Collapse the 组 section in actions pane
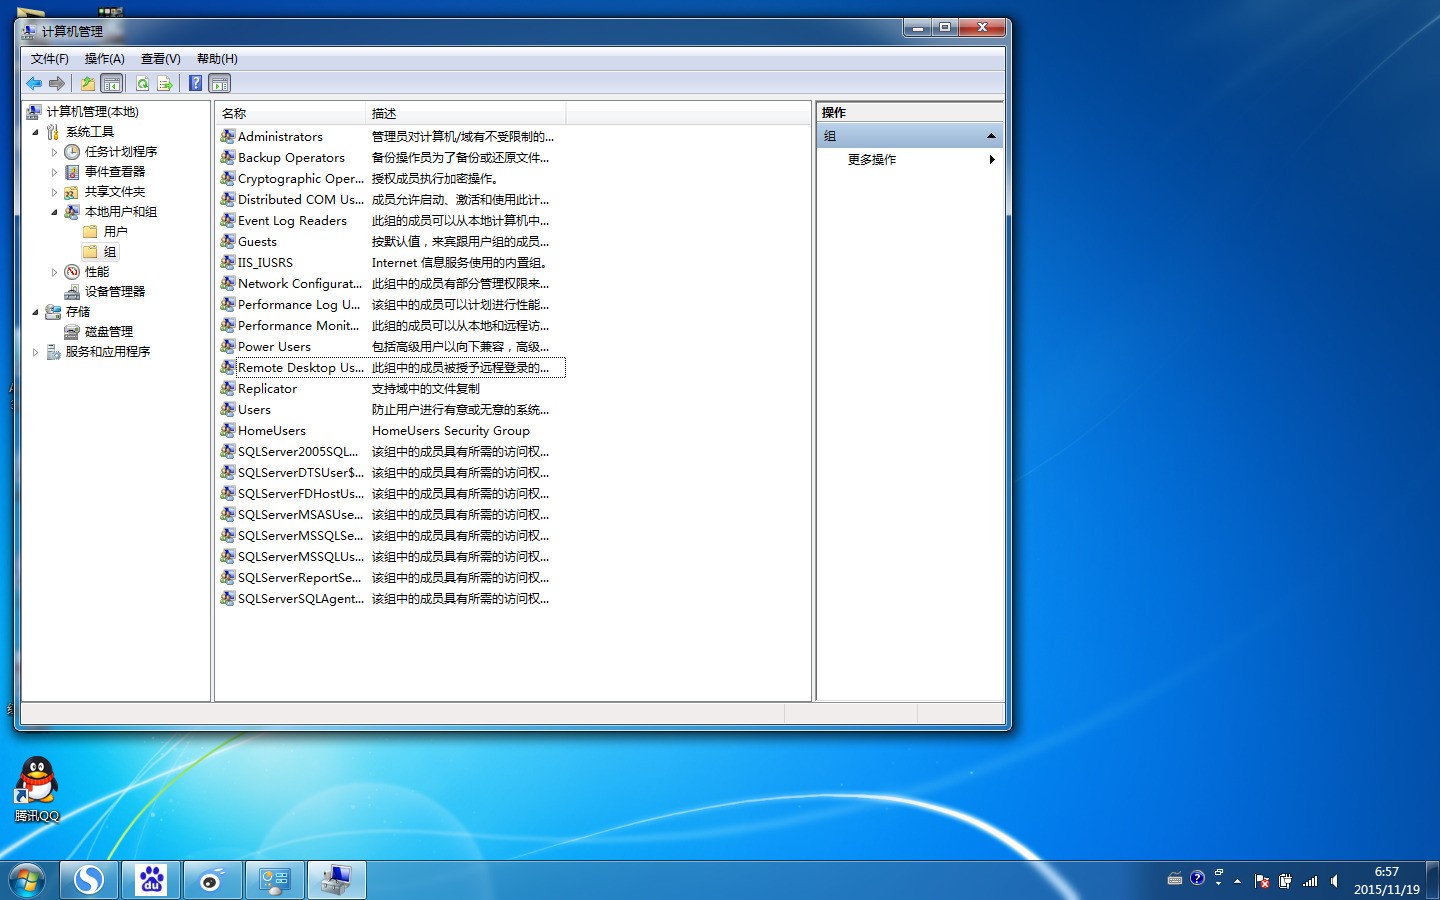Screen dimensions: 1440x900 coord(991,136)
